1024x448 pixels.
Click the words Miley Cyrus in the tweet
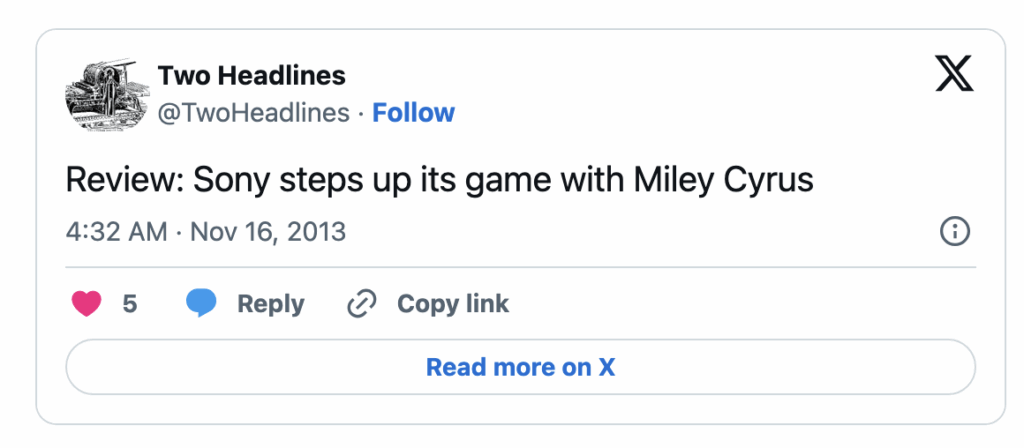click(x=724, y=180)
